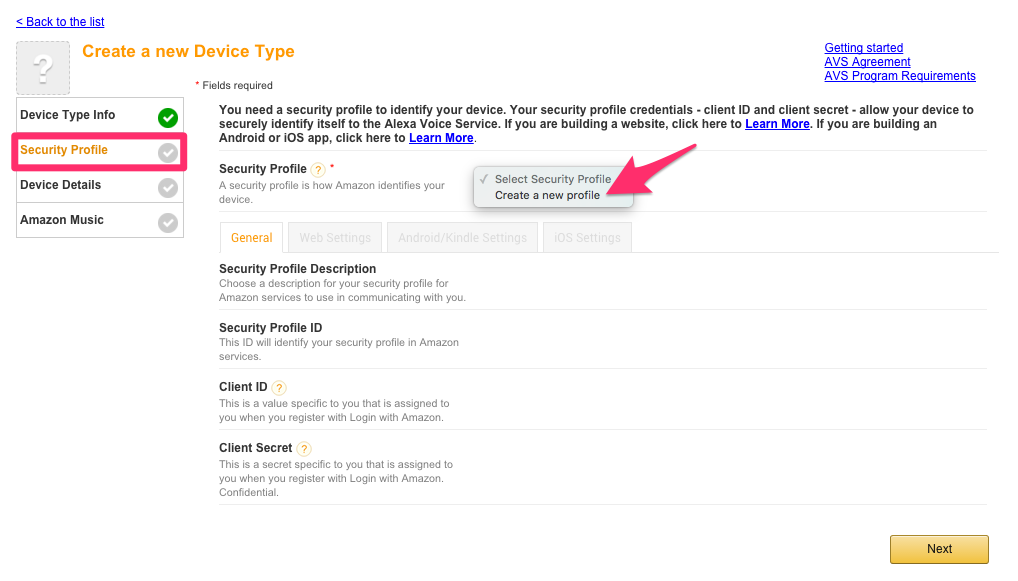Open the iOS Settings tab
The width and height of the screenshot is (1018, 581).
pyautogui.click(x=587, y=238)
